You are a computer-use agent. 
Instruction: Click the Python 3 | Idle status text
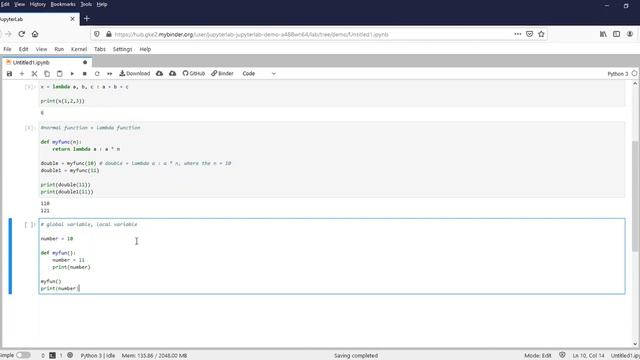98,356
